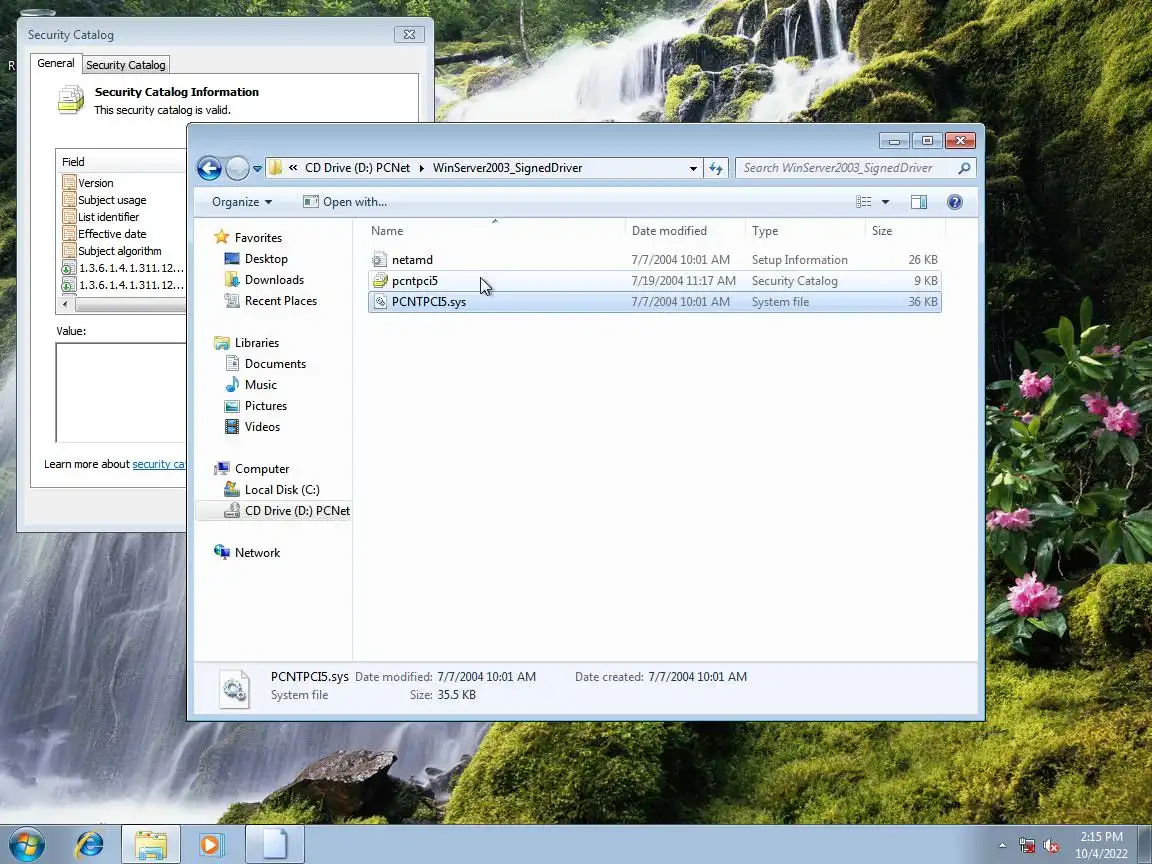Click the Change your view icon
1152x864 pixels.
point(864,202)
